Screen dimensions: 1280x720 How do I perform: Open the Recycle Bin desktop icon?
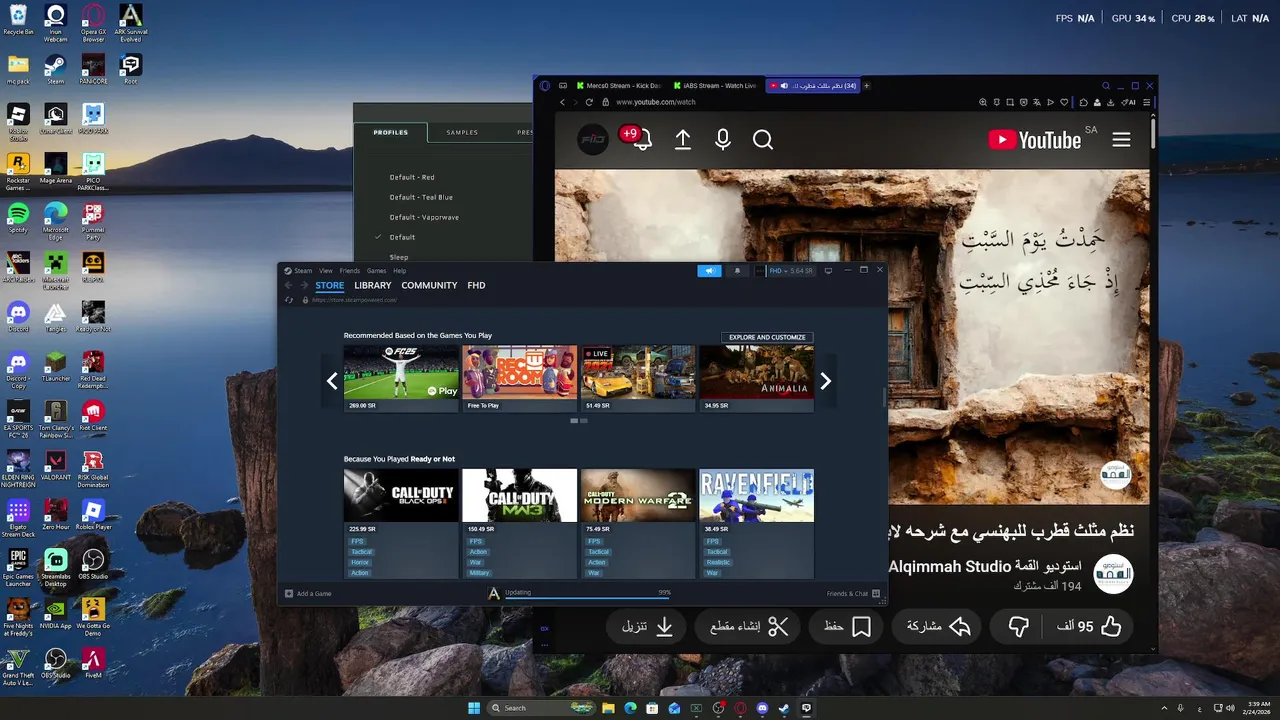point(18,19)
